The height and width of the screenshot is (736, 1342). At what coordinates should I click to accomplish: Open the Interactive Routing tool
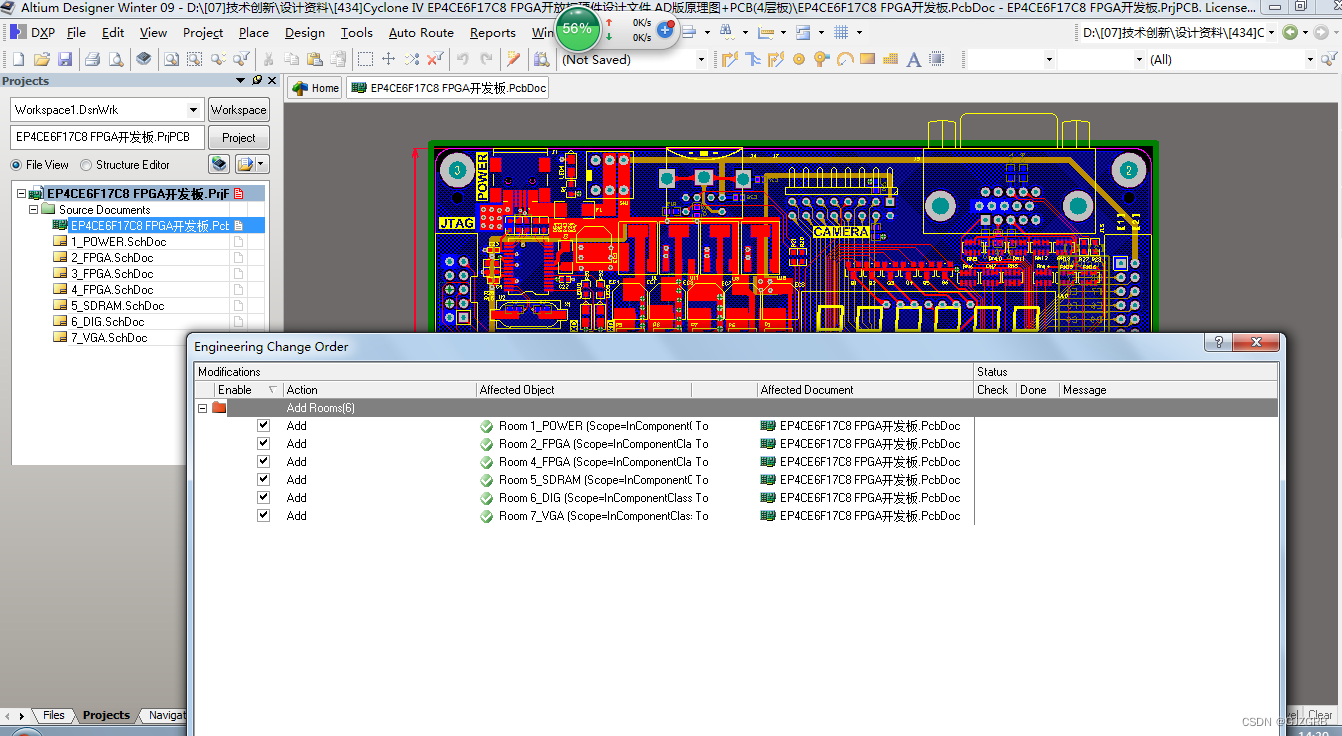tap(732, 59)
